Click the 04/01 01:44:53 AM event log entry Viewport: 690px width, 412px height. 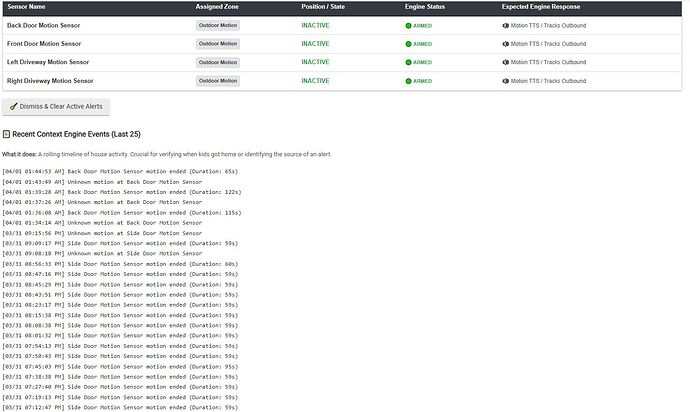[123, 171]
